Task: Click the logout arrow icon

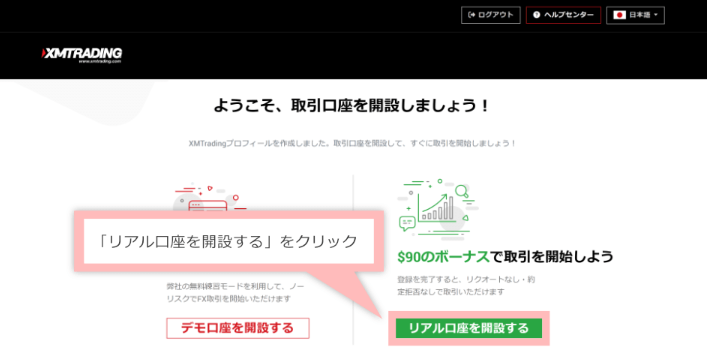Action: [x=472, y=15]
